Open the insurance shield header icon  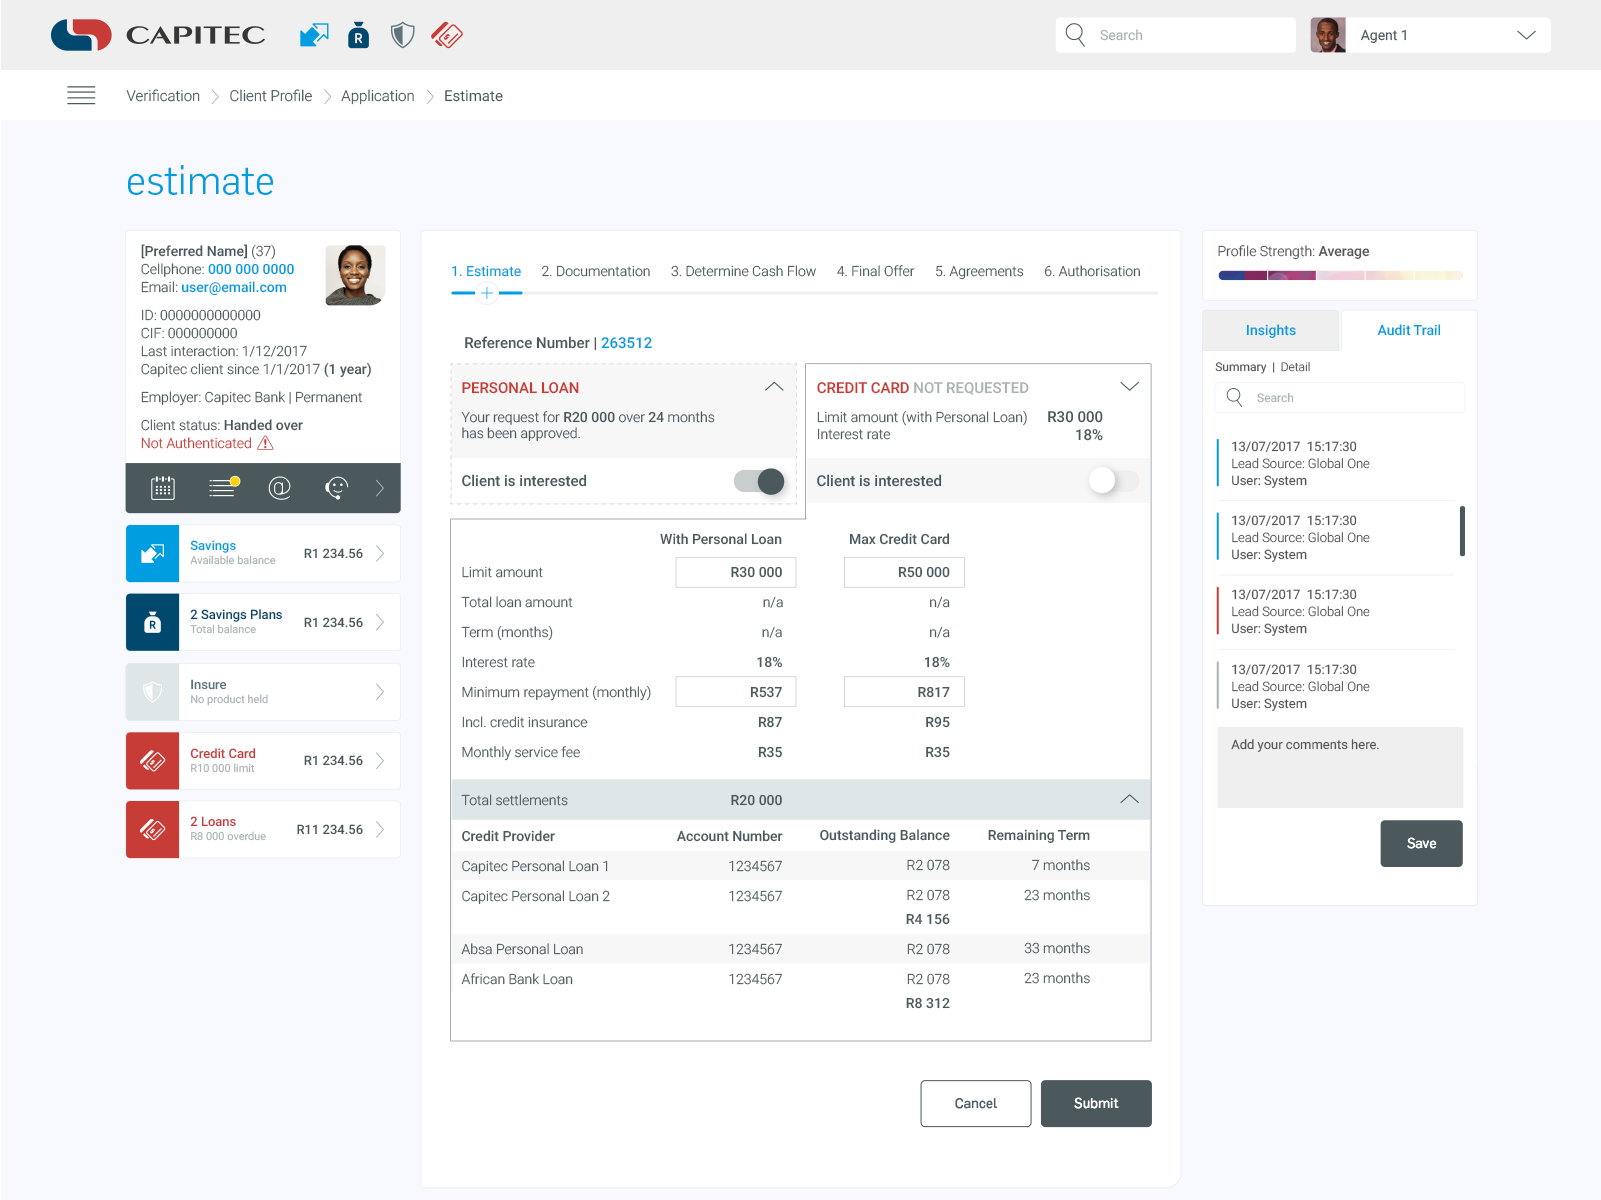(x=402, y=35)
